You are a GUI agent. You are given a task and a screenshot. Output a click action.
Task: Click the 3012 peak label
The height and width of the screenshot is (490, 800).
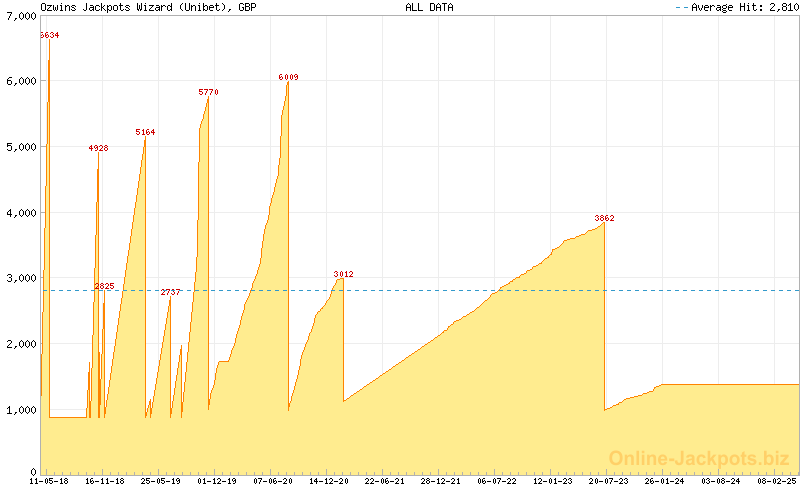coord(343,274)
